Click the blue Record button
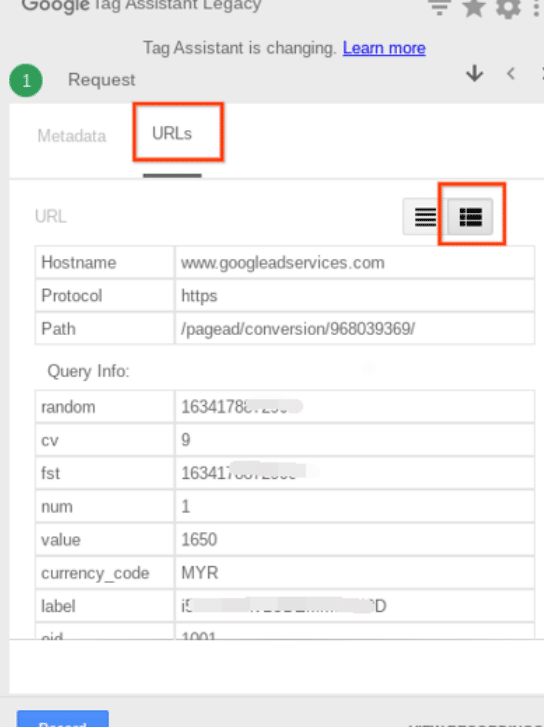 point(63,719)
